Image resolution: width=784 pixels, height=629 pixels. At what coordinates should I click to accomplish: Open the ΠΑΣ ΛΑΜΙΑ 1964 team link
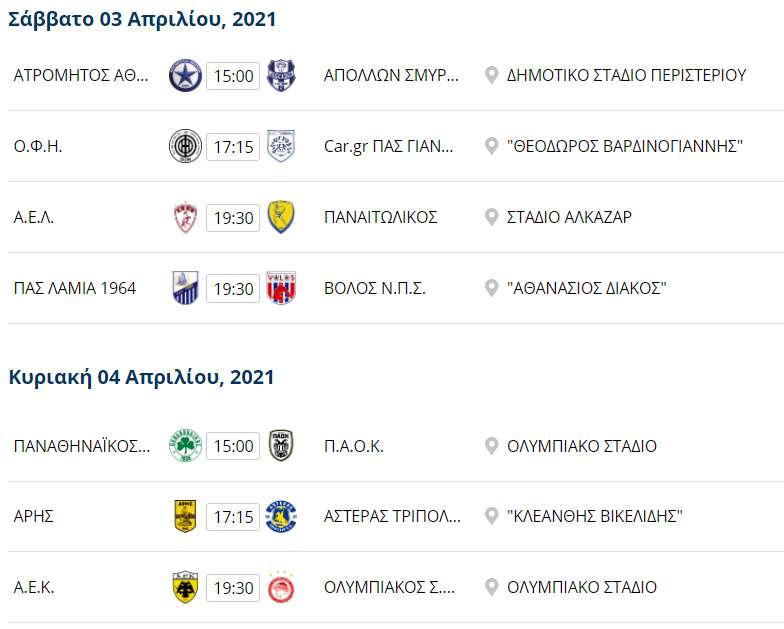click(75, 288)
